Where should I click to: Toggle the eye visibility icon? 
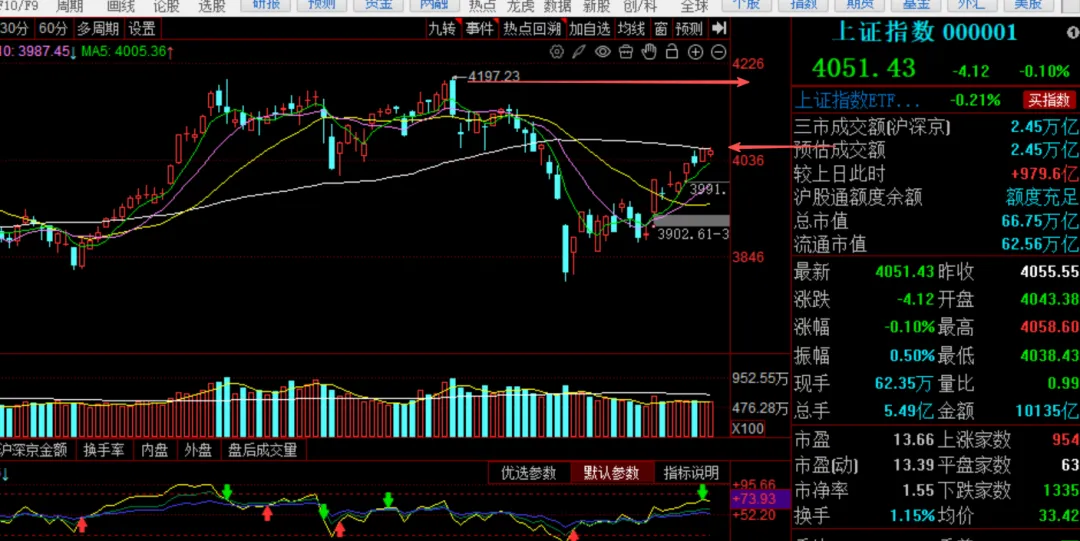tap(603, 52)
